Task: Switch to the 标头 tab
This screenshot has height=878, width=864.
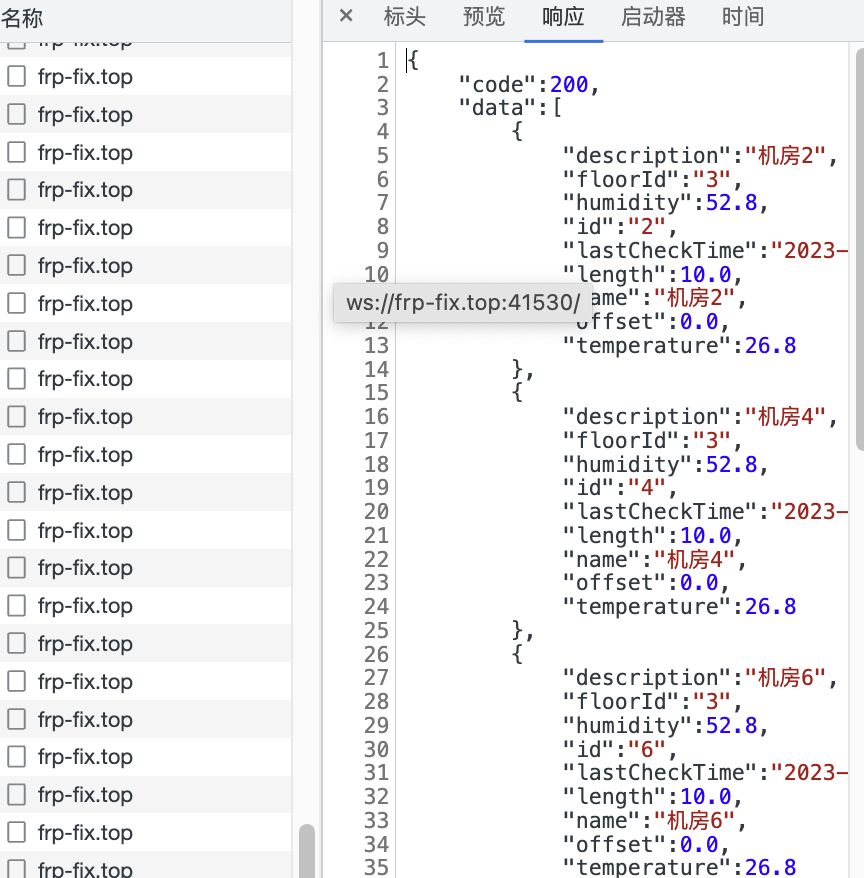Action: click(x=404, y=16)
